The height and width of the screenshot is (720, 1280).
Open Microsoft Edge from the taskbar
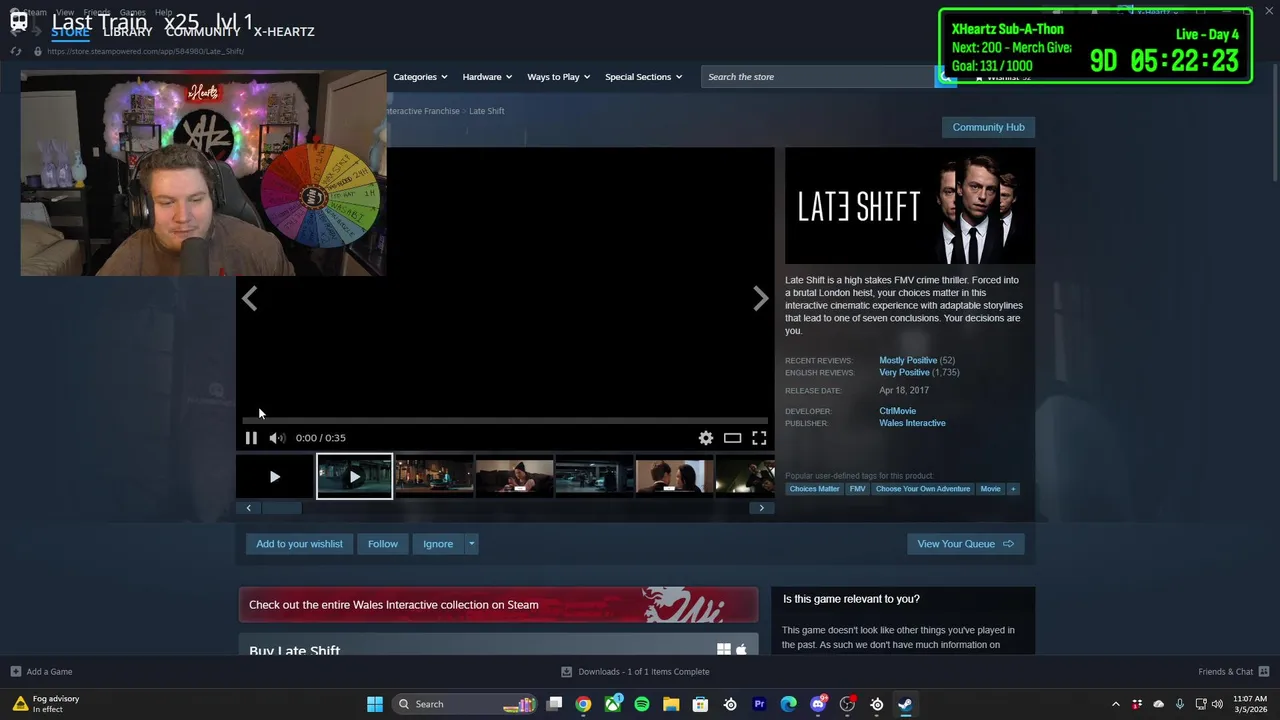(x=789, y=704)
